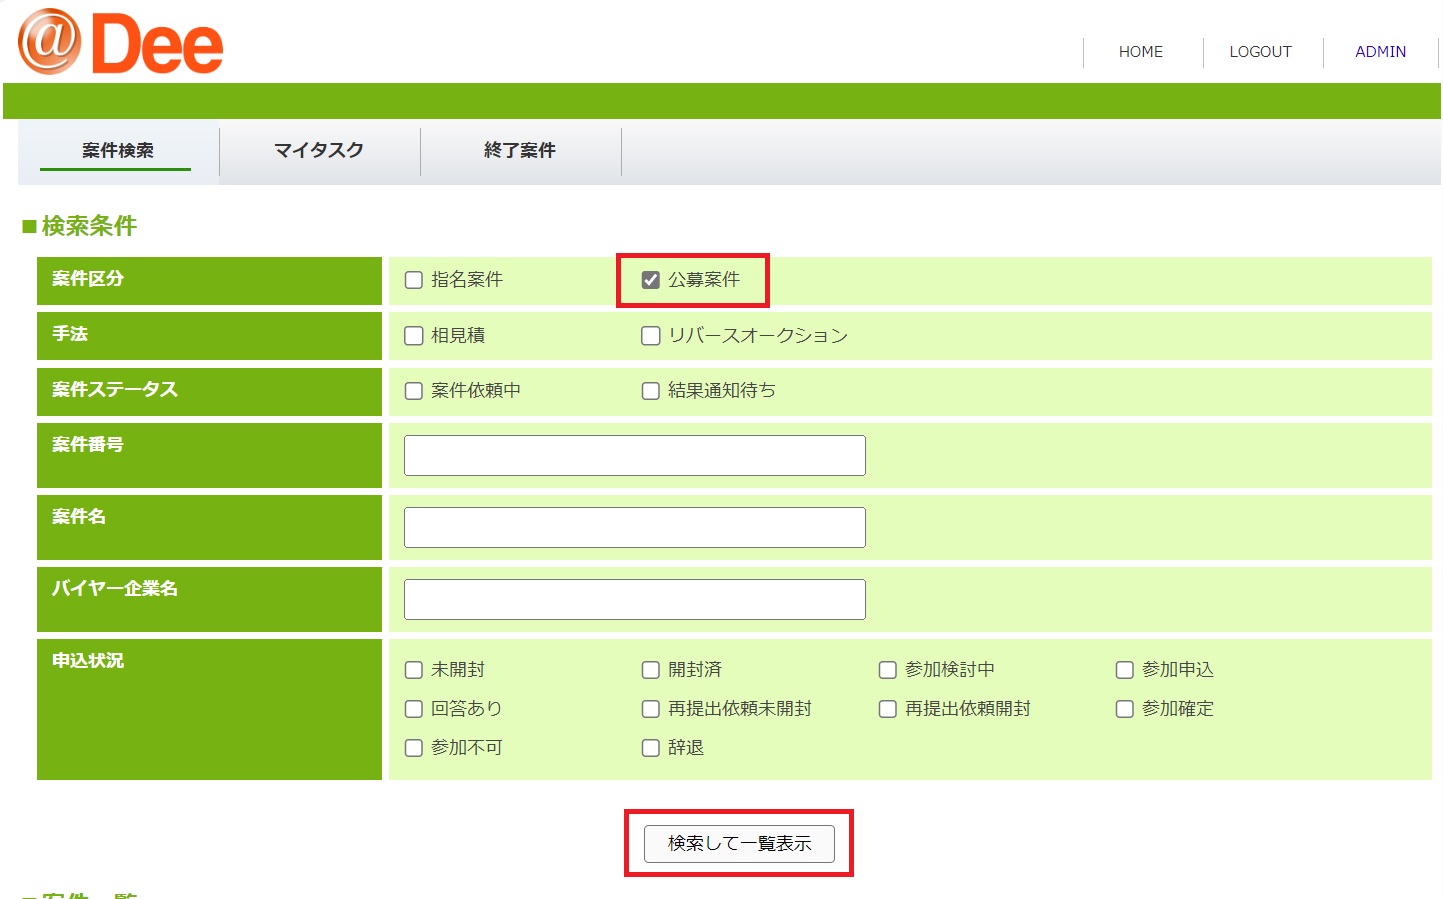Click the 申込状況 row label
The image size is (1443, 899).
(x=88, y=661)
